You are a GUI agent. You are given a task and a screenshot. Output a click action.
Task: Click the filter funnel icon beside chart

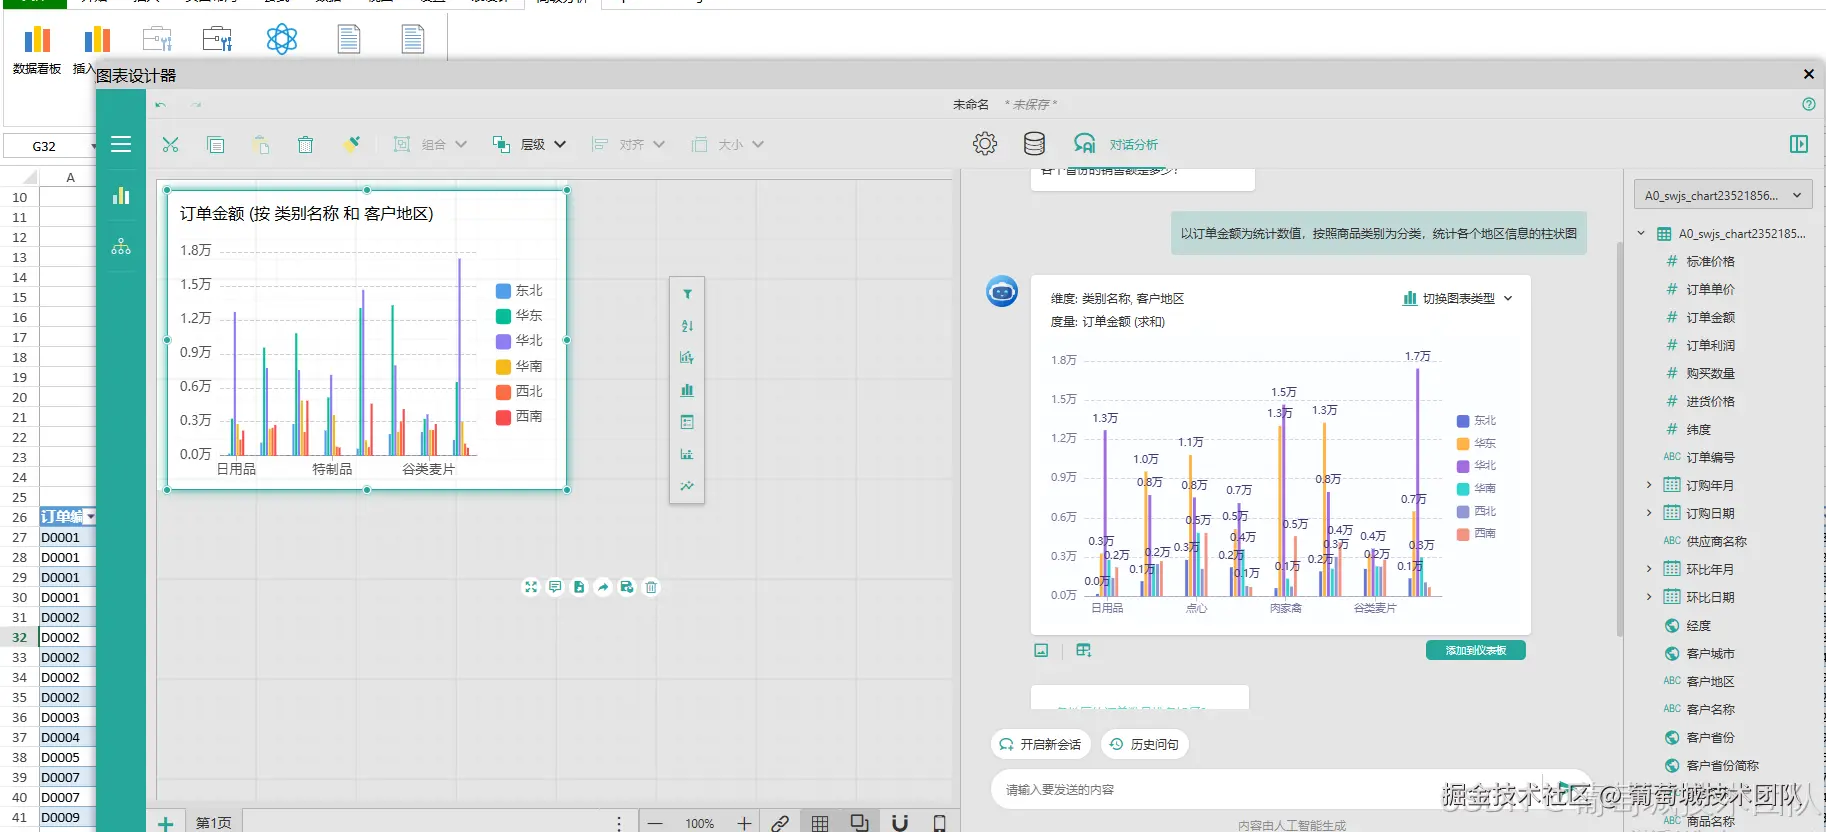pyautogui.click(x=687, y=294)
